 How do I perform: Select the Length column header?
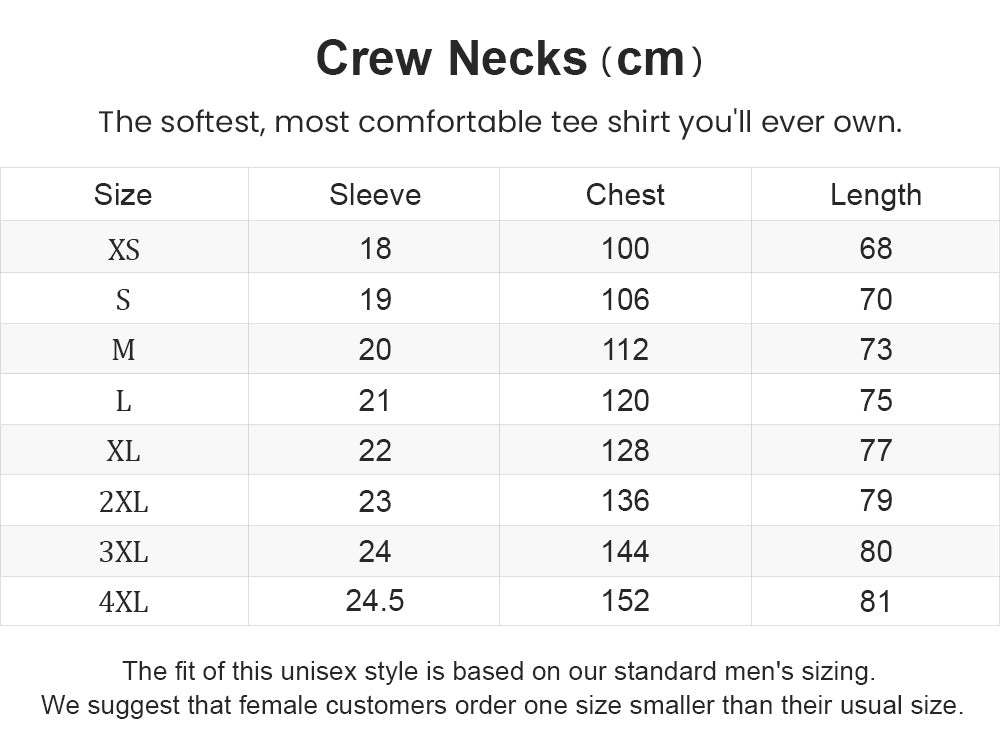876,195
